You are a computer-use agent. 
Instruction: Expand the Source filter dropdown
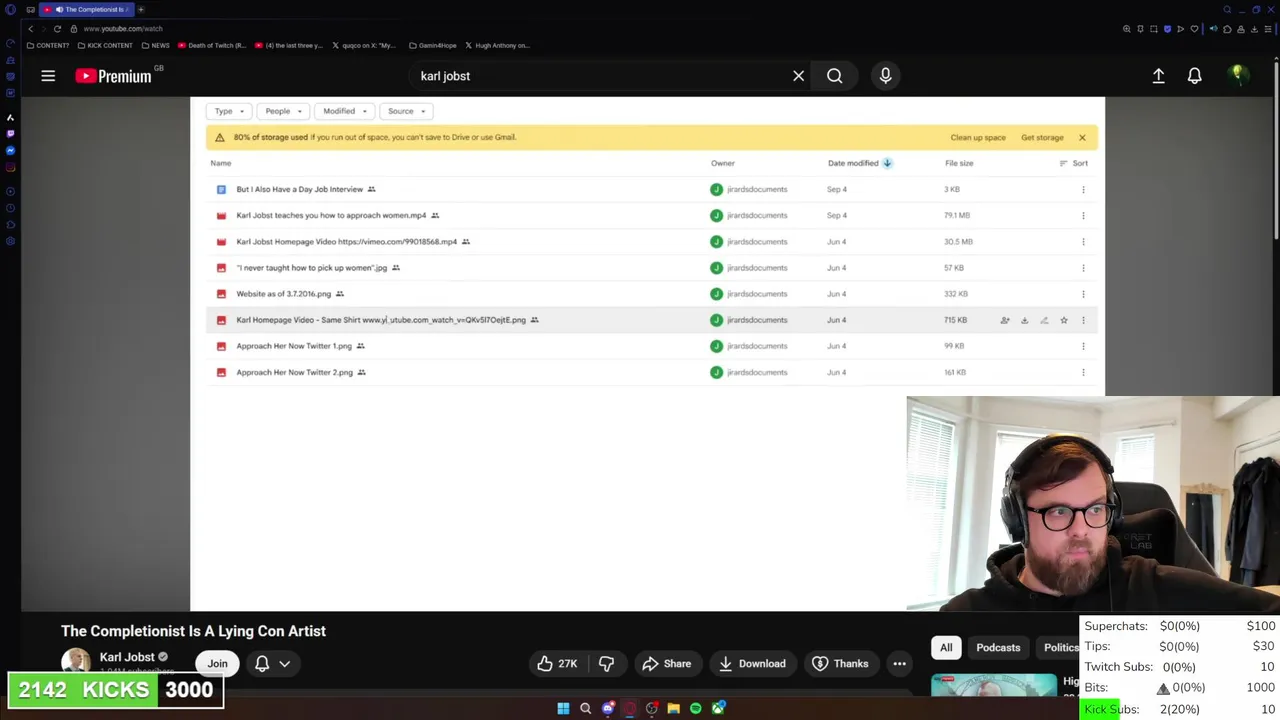coord(406,111)
